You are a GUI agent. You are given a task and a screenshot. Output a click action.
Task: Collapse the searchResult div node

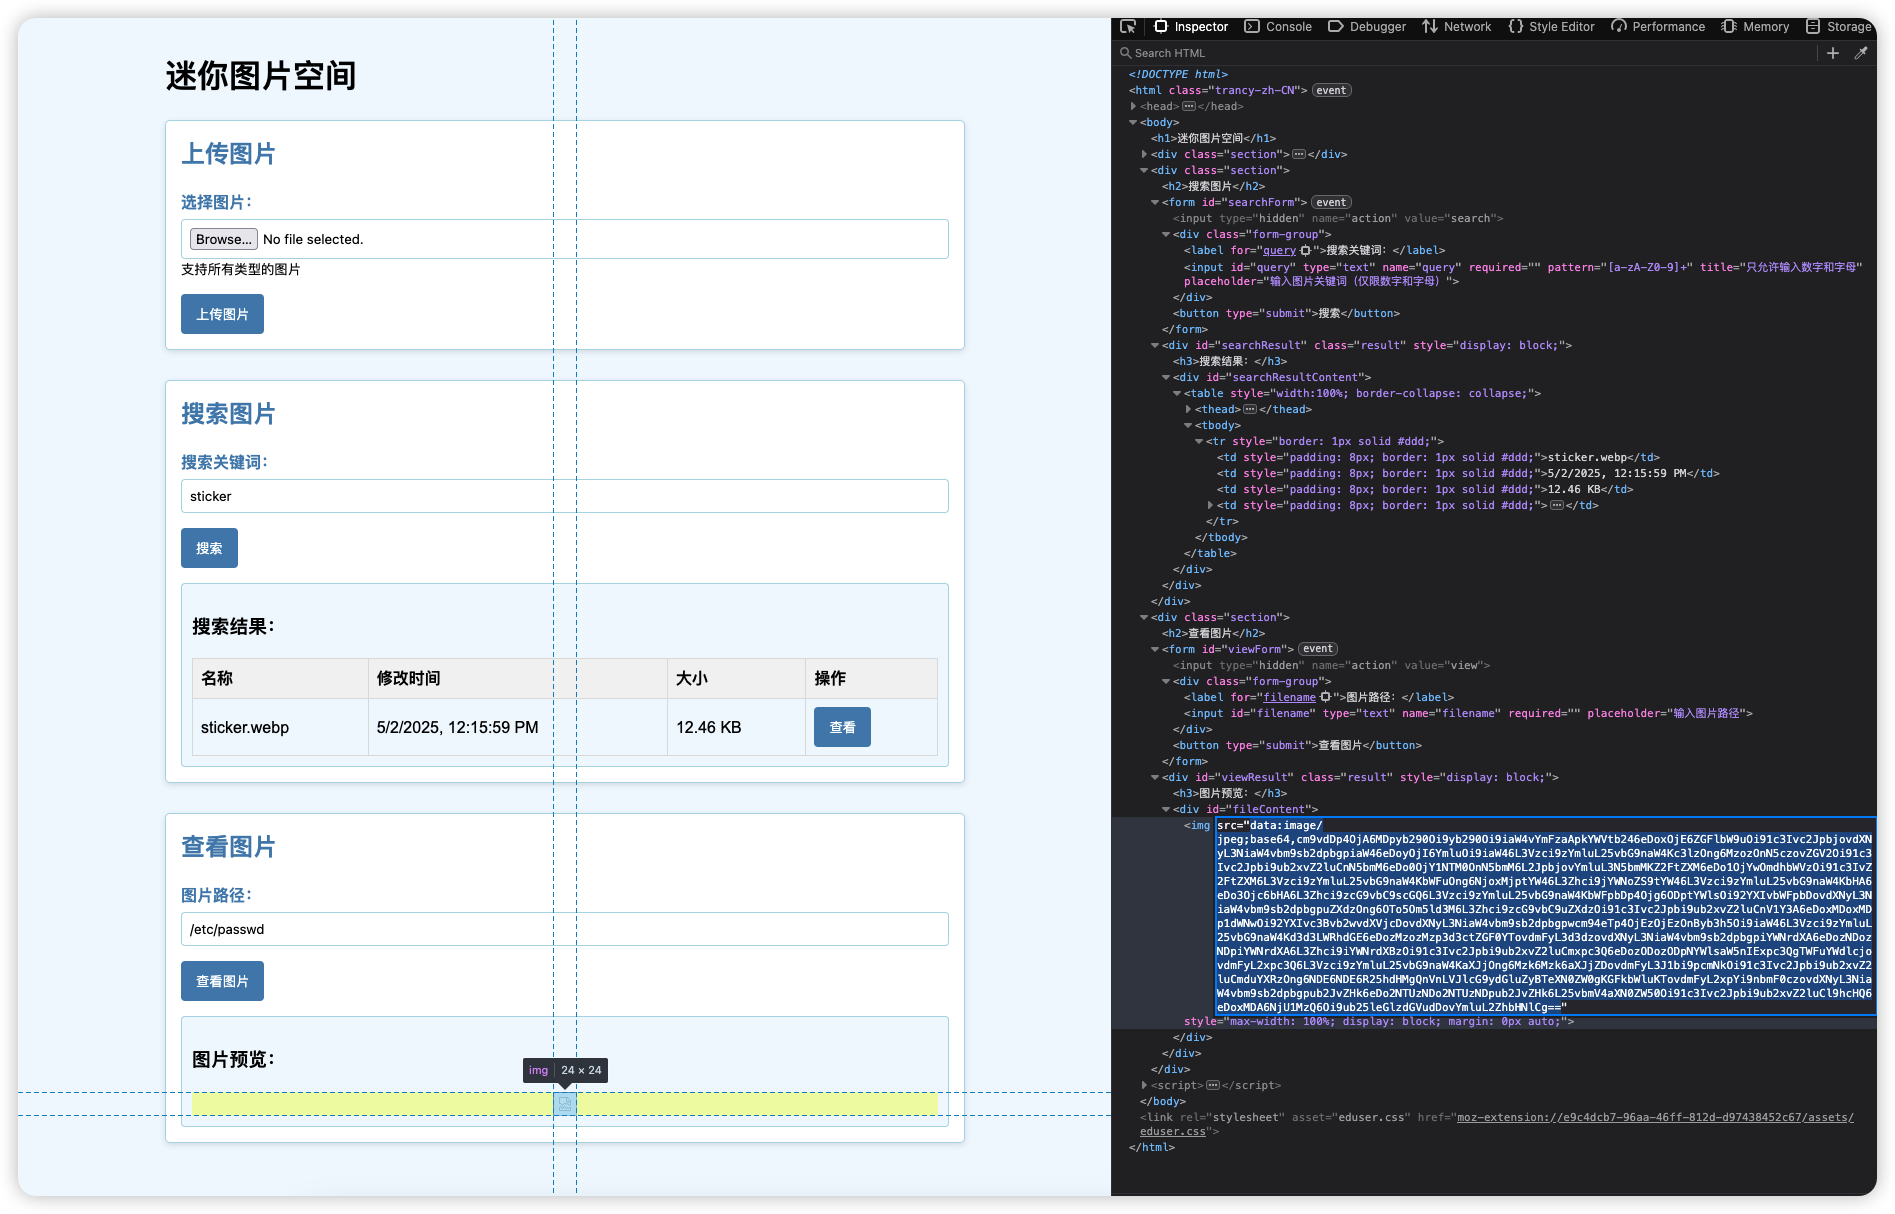pos(1155,345)
